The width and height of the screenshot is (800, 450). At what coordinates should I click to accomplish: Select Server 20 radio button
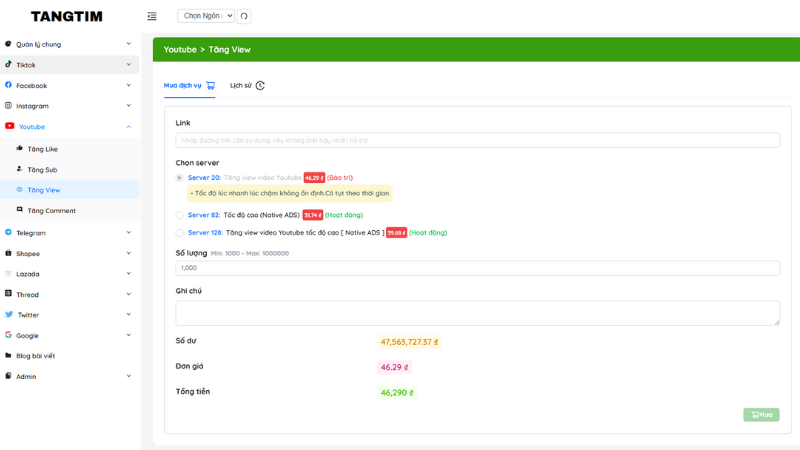pos(180,178)
